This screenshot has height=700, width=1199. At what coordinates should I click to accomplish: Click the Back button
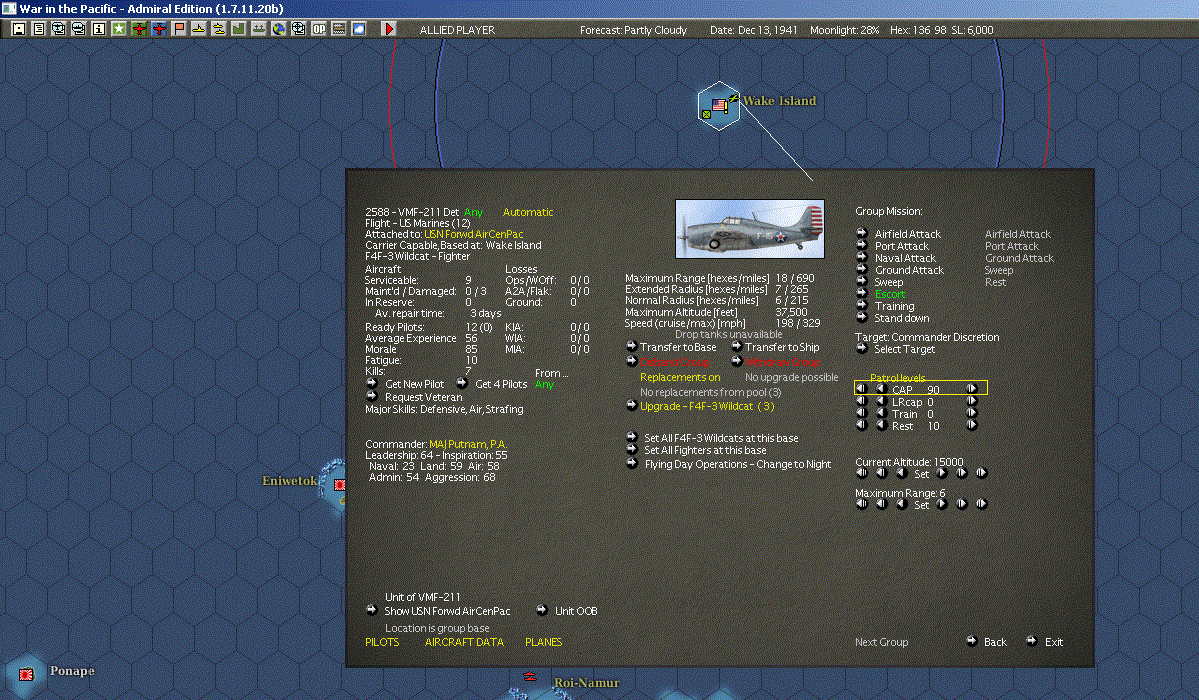point(995,642)
